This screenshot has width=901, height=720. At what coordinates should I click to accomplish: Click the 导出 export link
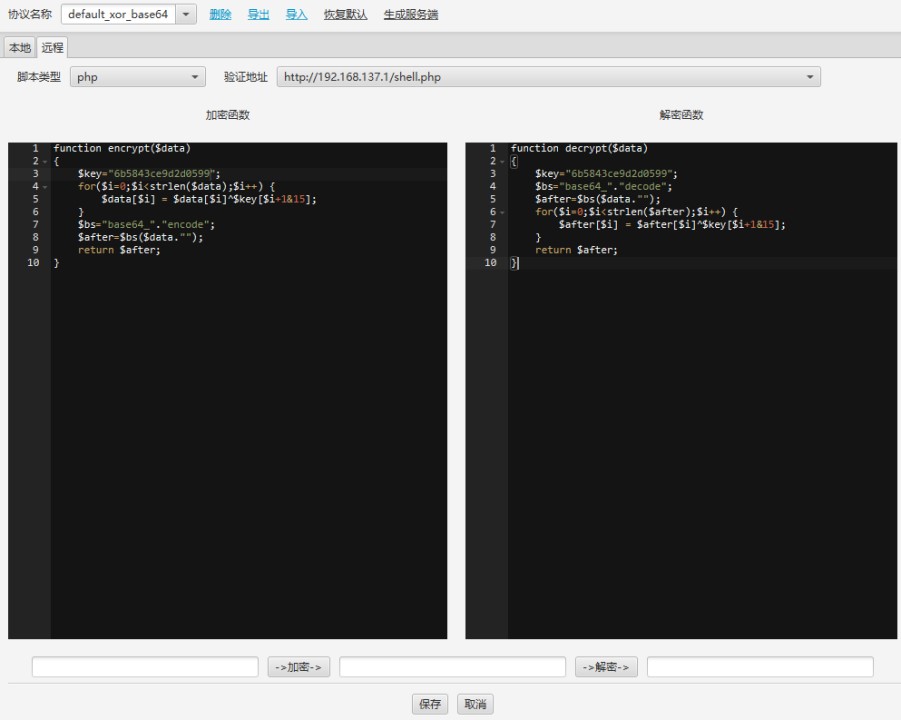(x=259, y=14)
